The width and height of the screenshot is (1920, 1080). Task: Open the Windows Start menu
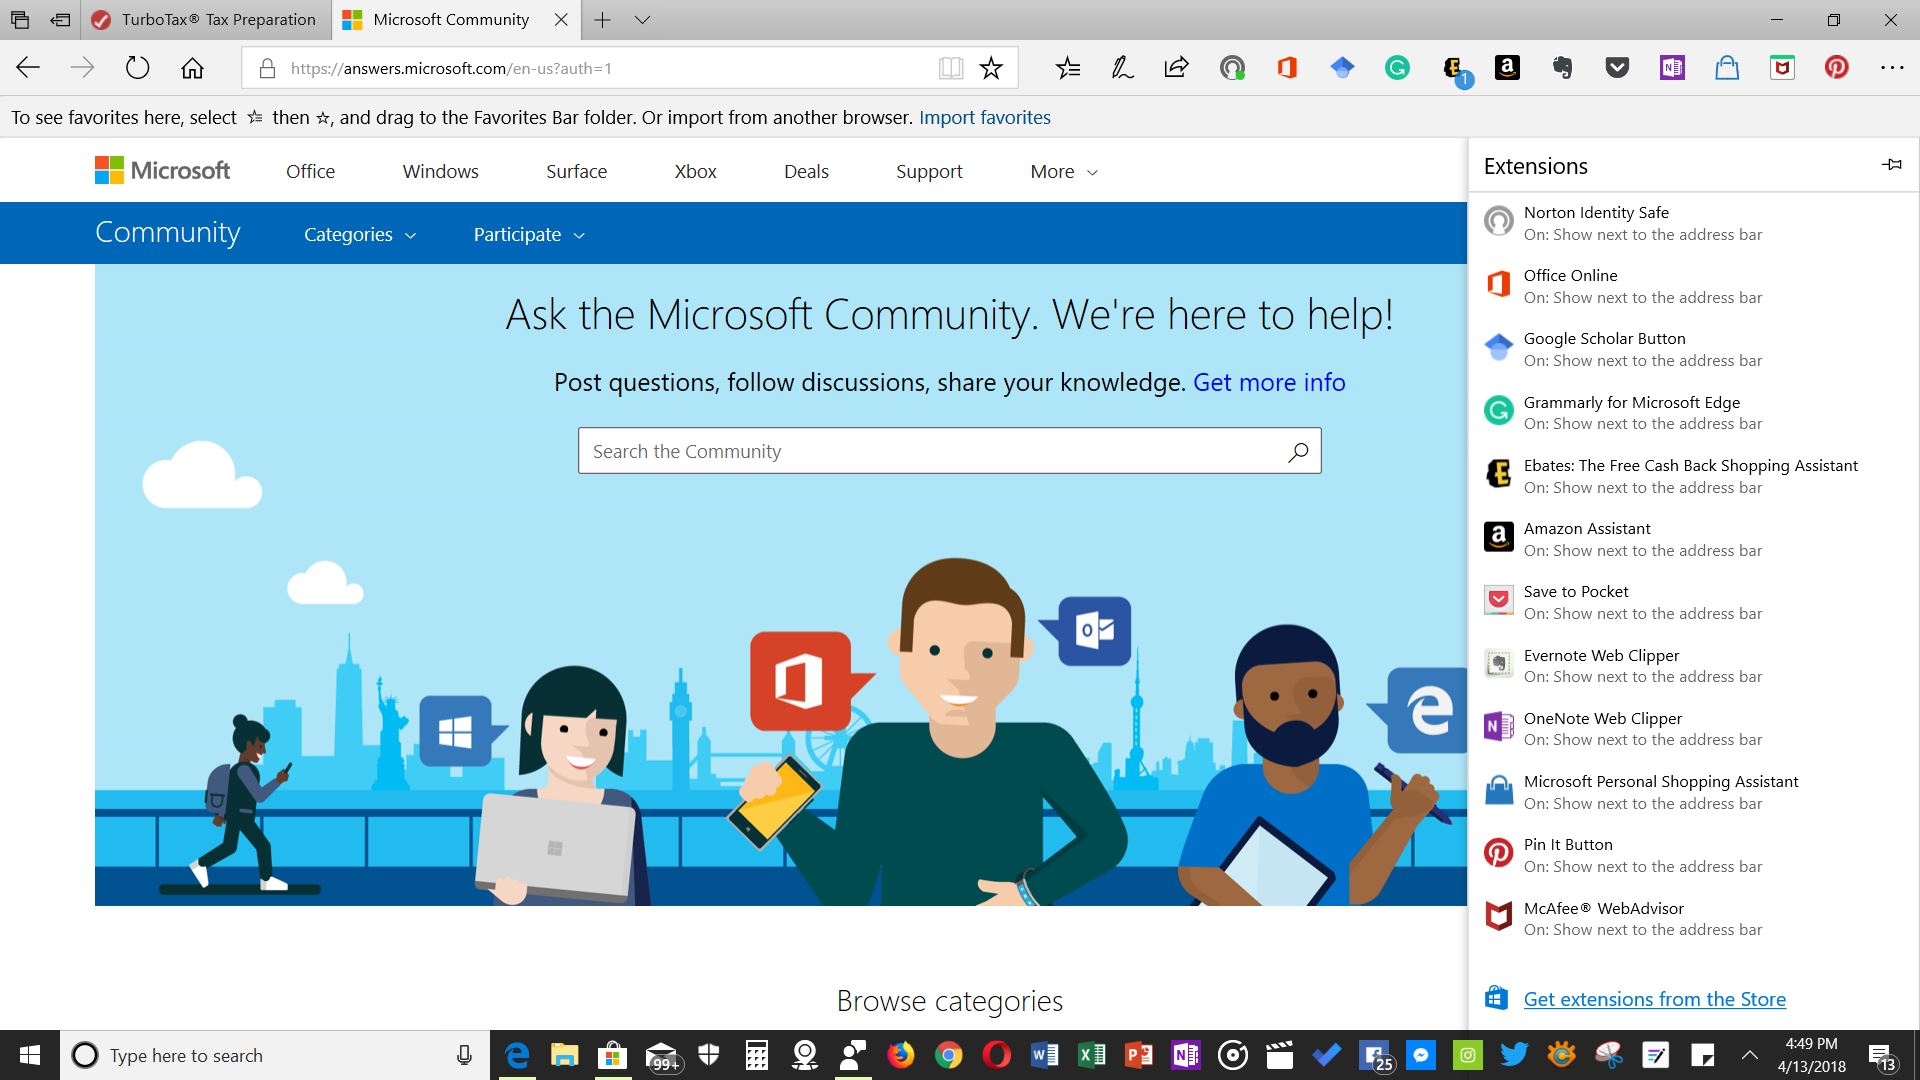(30, 1055)
